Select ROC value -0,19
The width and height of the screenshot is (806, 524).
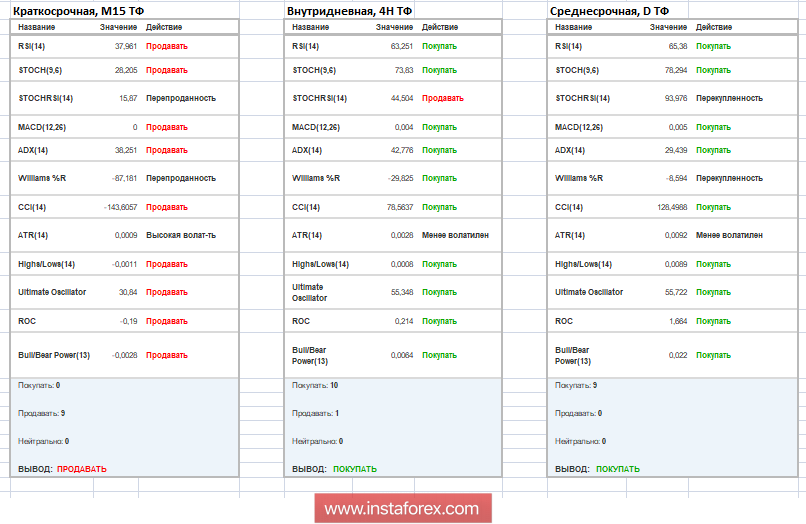[x=129, y=321]
